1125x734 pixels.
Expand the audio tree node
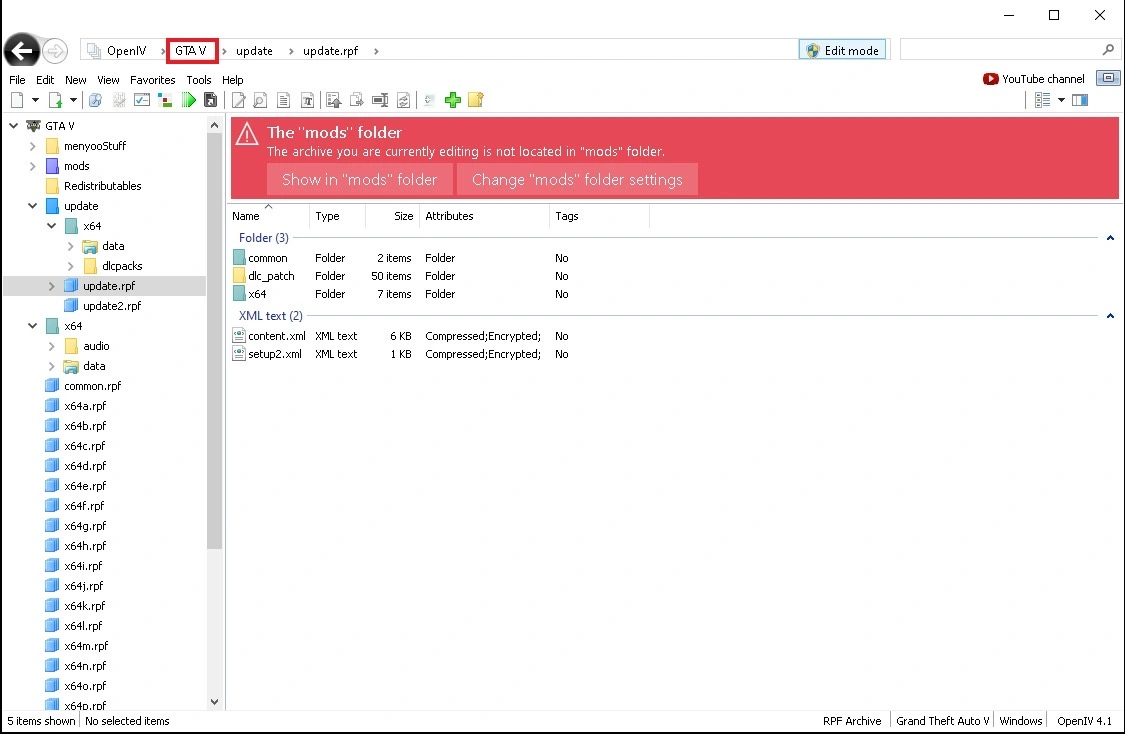pos(52,346)
